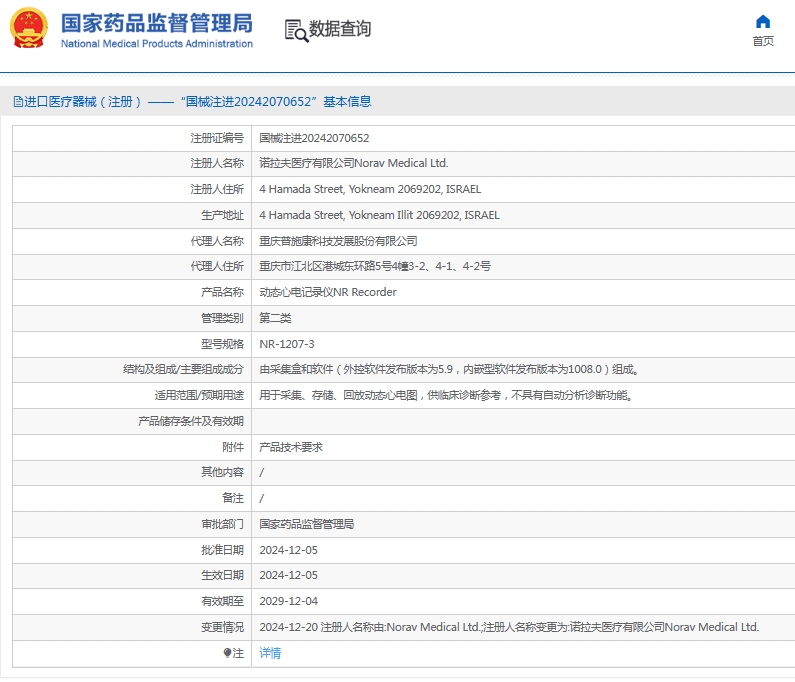Select approving department 国家药品监督管理局 cell
The image size is (795, 682).
click(x=306, y=524)
